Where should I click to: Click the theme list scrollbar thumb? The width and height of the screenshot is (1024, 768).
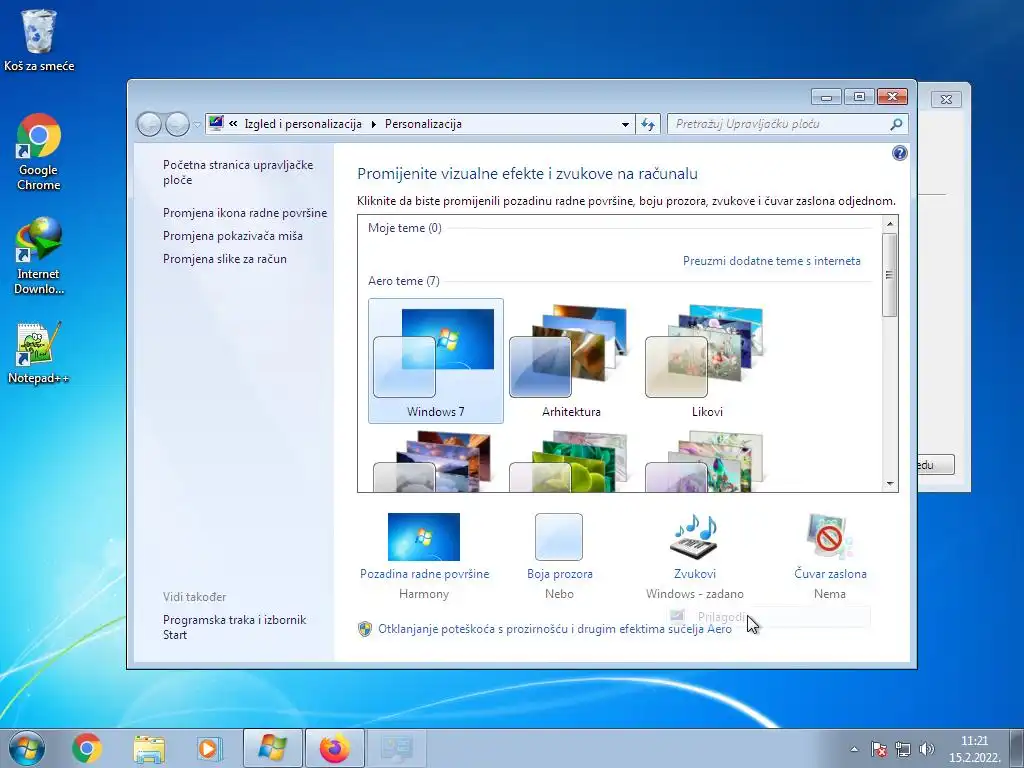889,275
